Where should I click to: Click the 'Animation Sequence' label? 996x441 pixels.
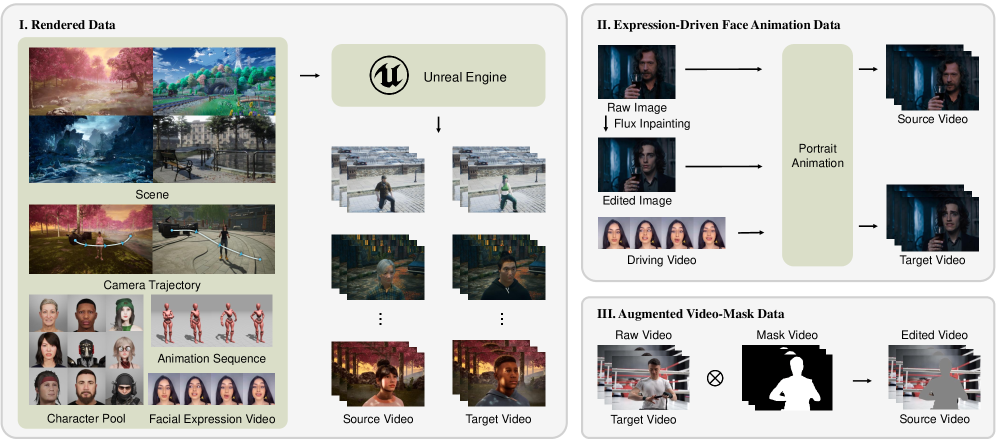[x=211, y=359]
